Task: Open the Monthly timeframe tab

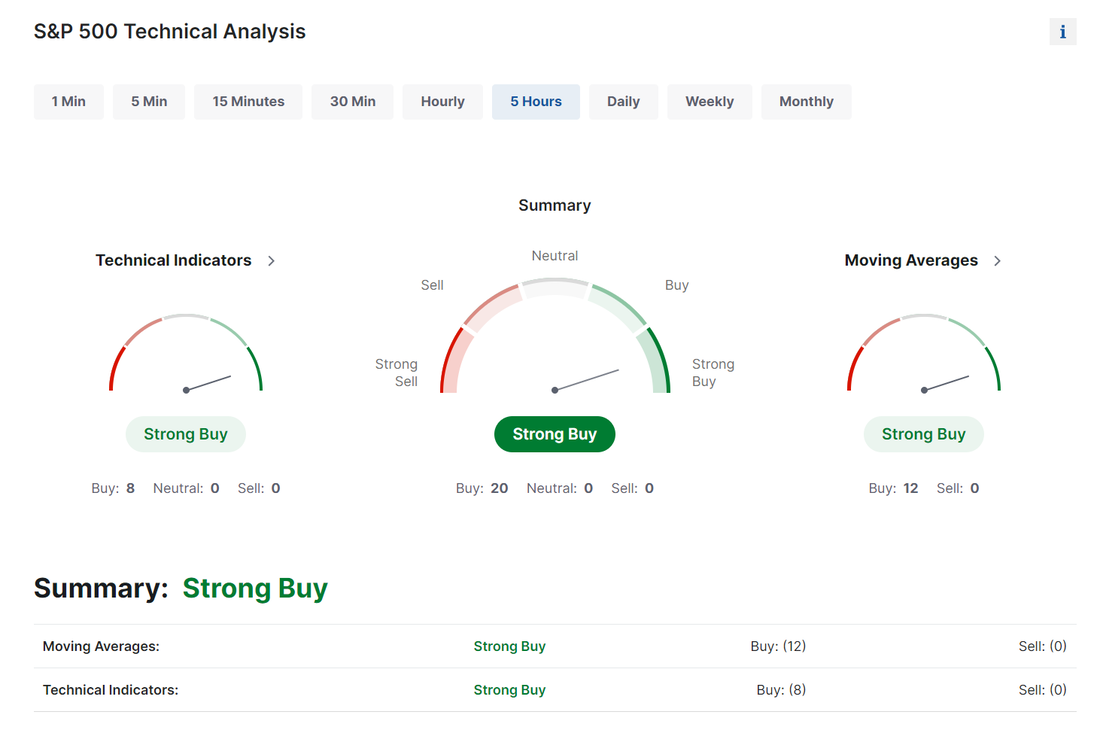Action: pos(806,102)
